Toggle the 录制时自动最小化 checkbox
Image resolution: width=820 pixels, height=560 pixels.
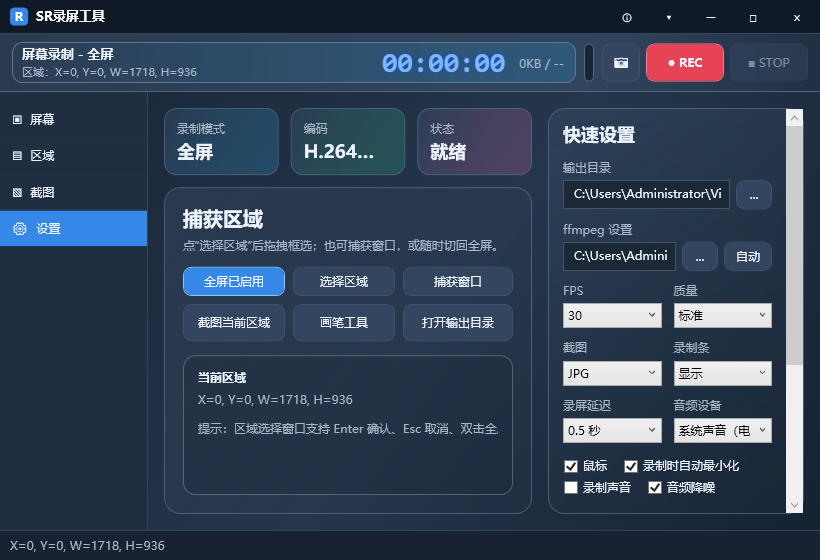[631, 466]
